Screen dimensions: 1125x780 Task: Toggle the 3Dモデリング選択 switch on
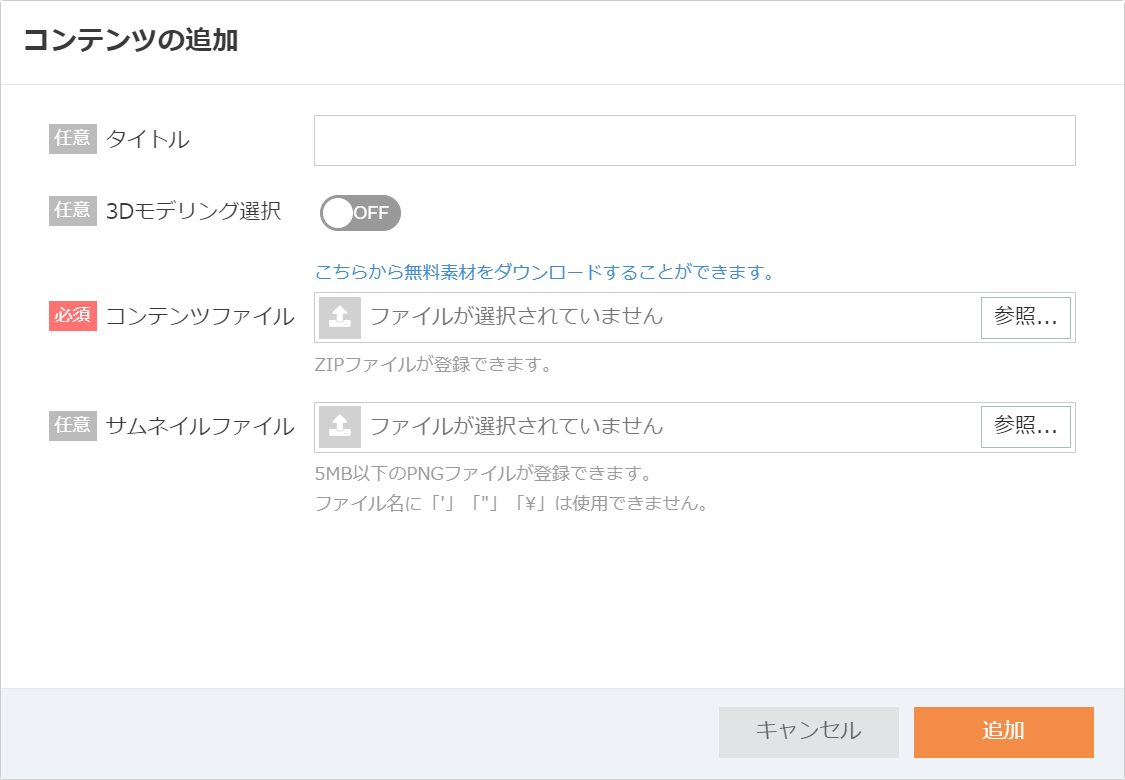tap(360, 212)
